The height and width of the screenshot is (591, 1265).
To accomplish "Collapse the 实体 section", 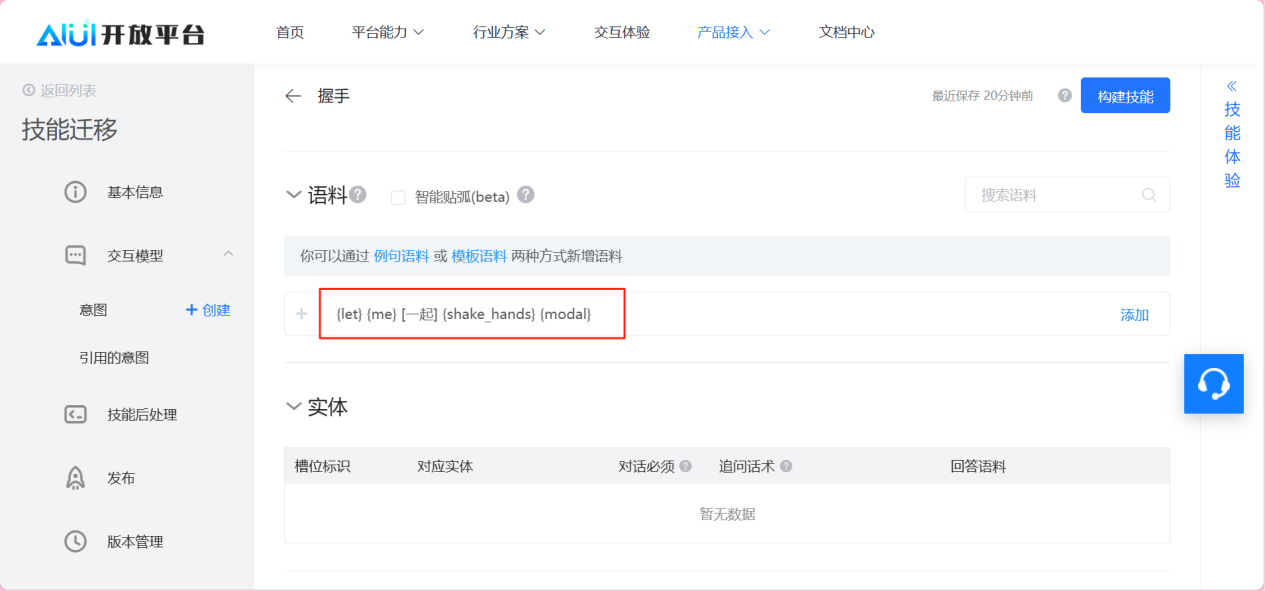I will (294, 406).
